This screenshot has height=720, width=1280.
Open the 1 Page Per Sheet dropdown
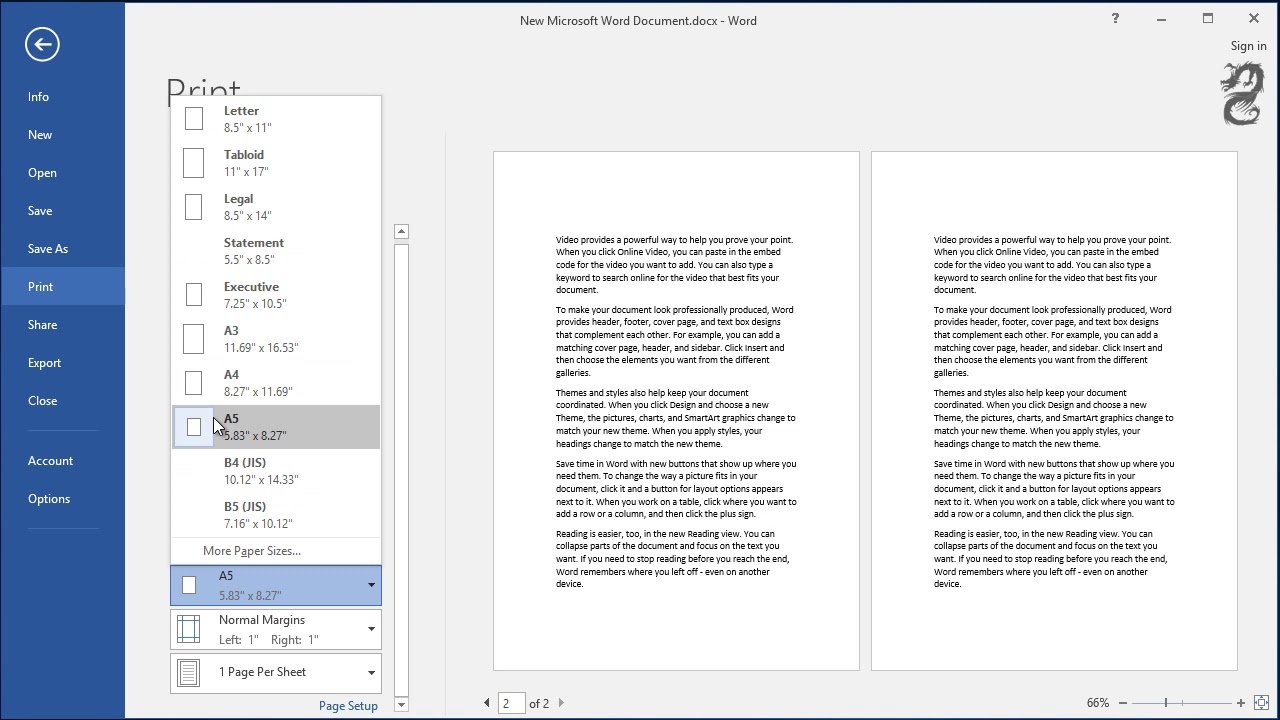(276, 672)
